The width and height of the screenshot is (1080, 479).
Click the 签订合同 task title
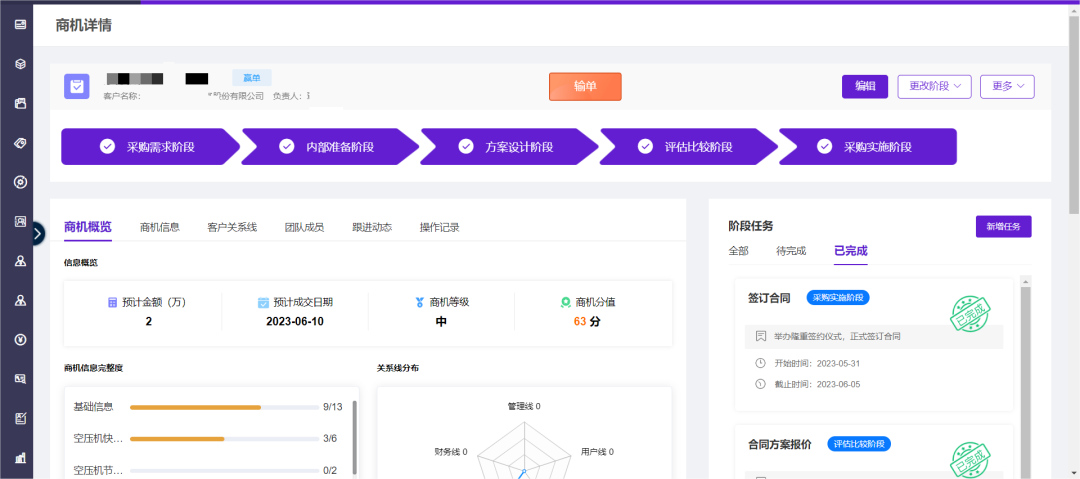pyautogui.click(x=769, y=298)
